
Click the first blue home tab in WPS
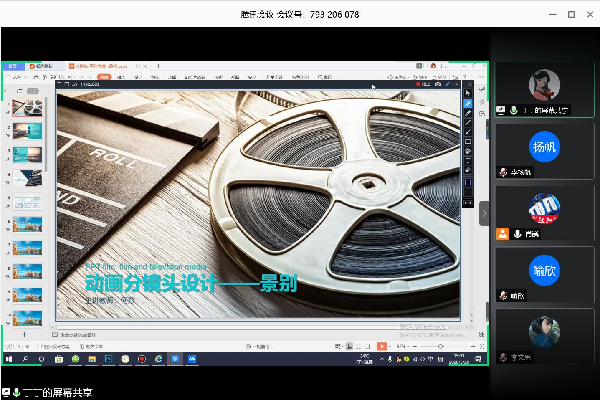[x=13, y=66]
